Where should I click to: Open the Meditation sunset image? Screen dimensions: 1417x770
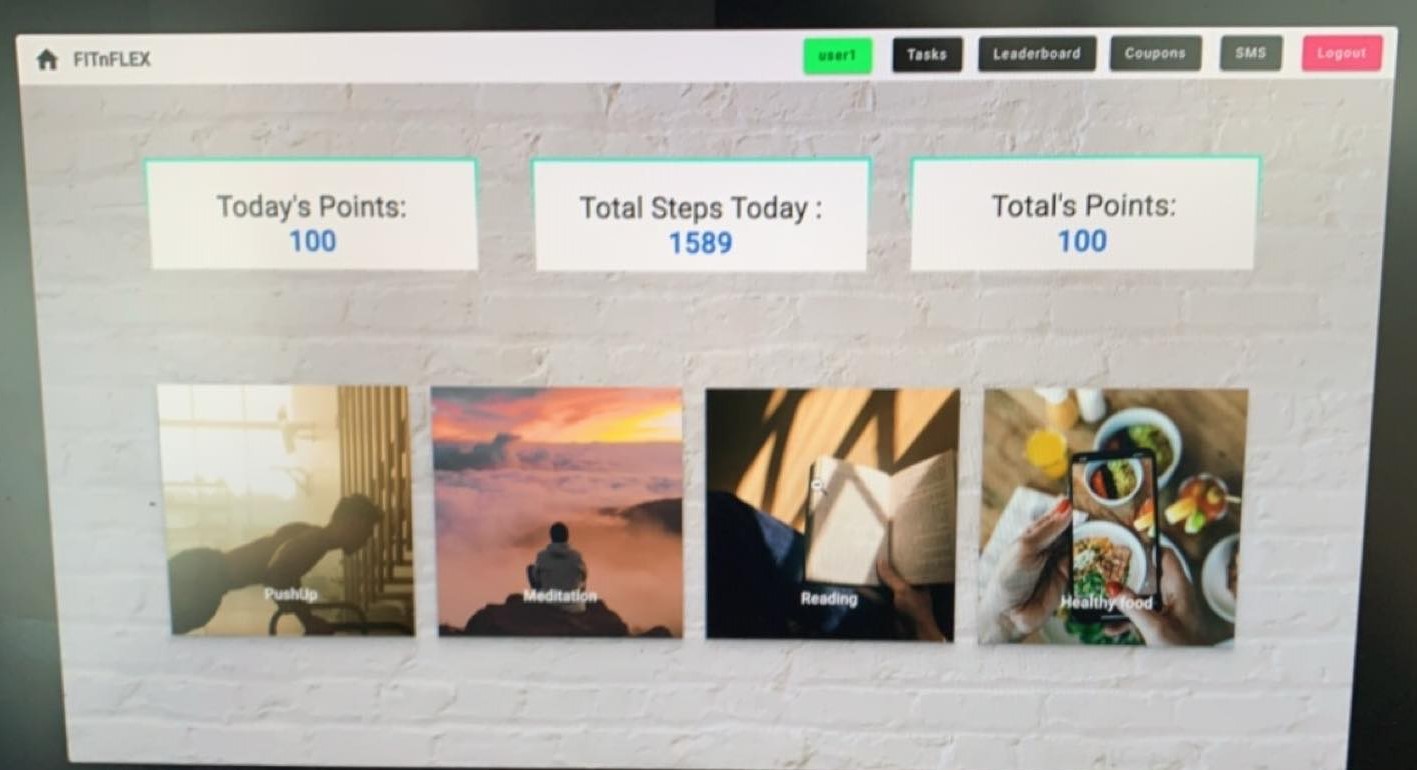coord(559,512)
